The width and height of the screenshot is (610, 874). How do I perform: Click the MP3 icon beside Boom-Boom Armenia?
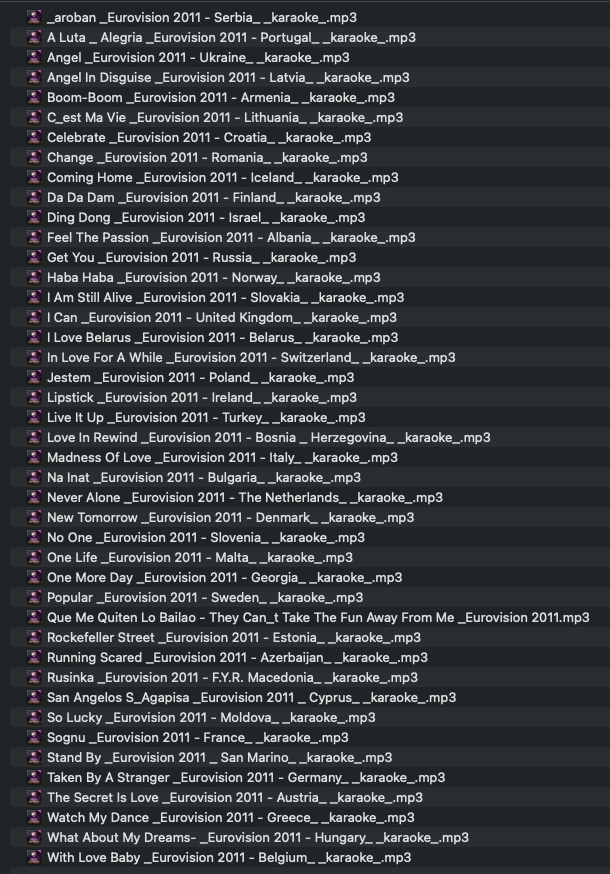point(34,98)
